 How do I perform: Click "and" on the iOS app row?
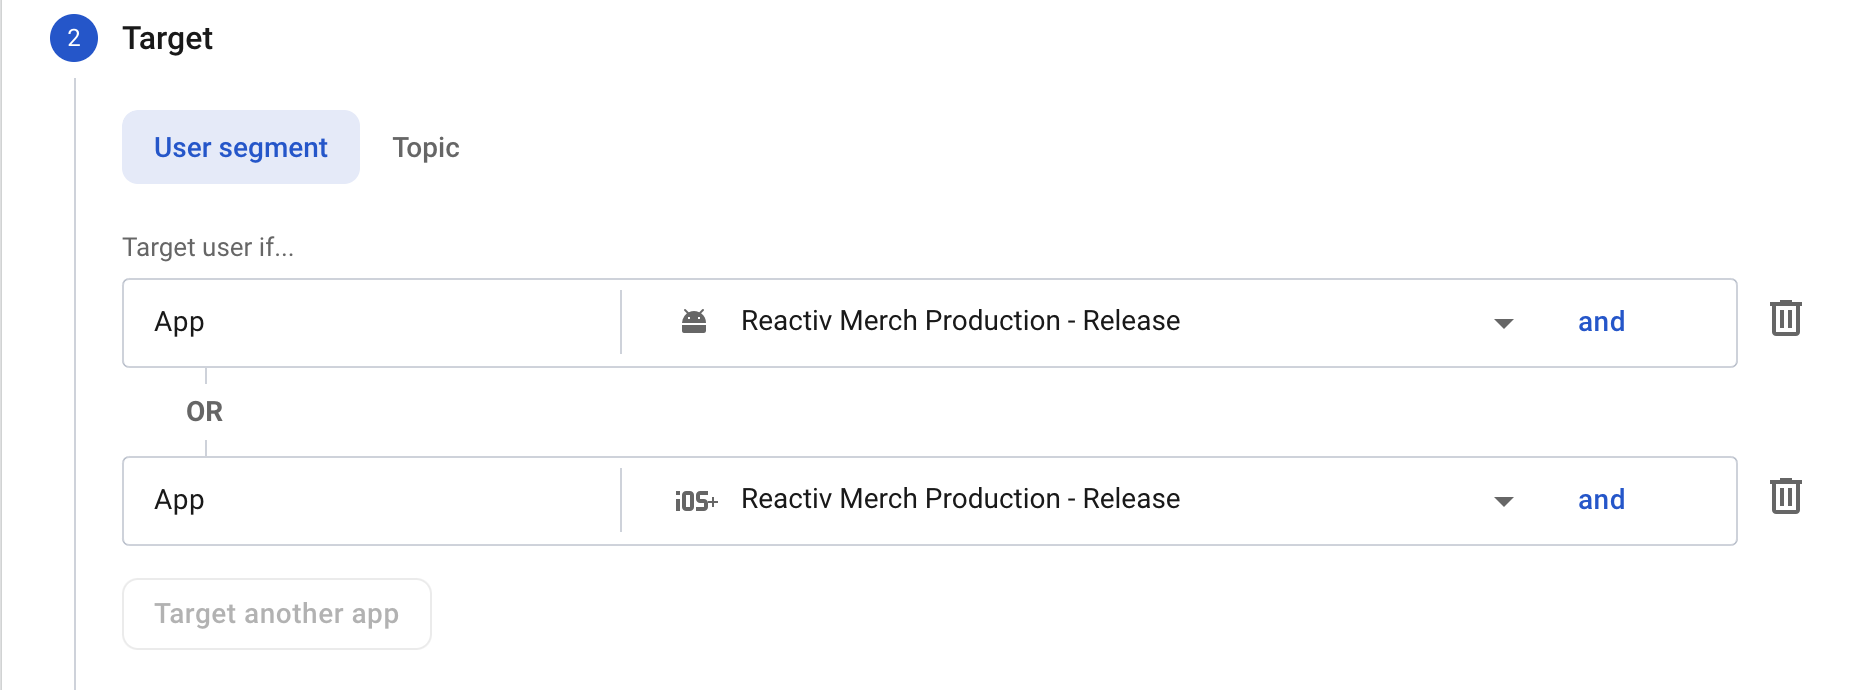tap(1601, 500)
